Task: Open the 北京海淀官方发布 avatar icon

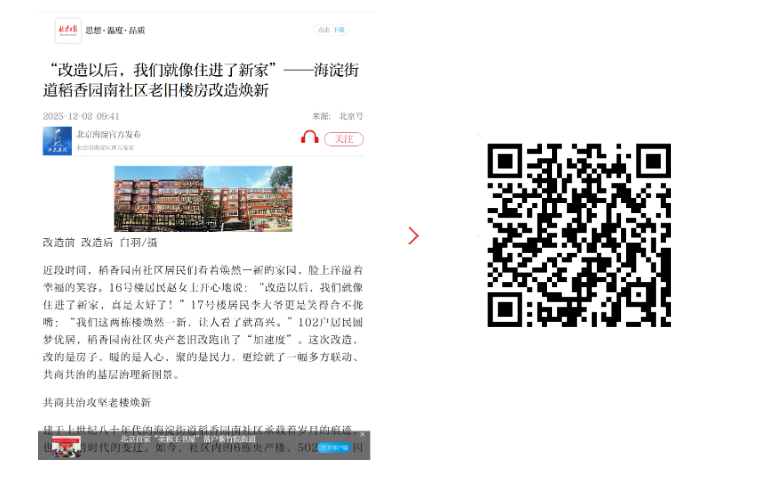Action: pos(57,140)
